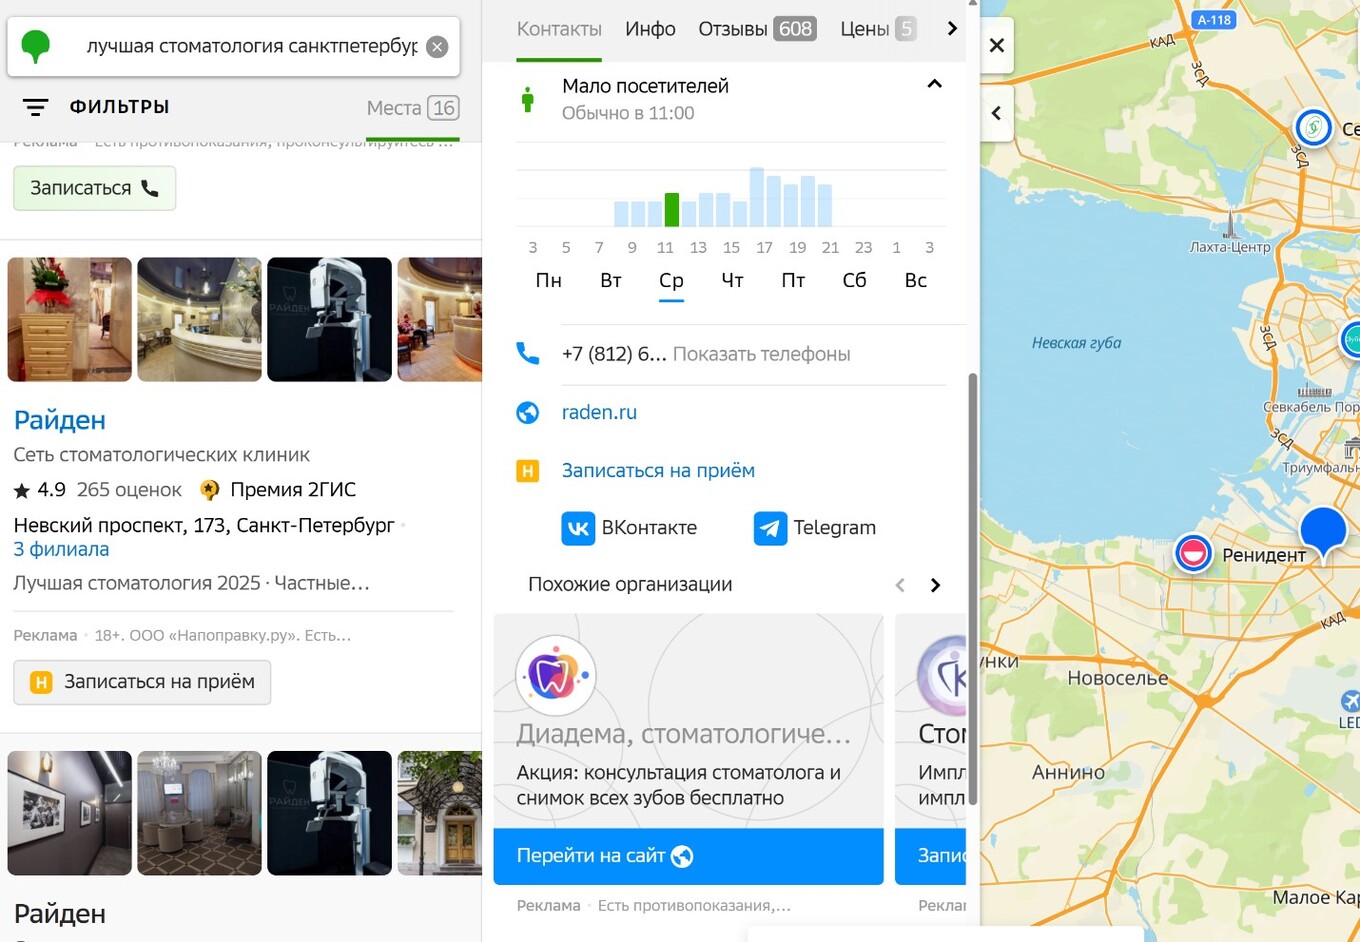Open the X-ray machine photo of first Райден

329,320
